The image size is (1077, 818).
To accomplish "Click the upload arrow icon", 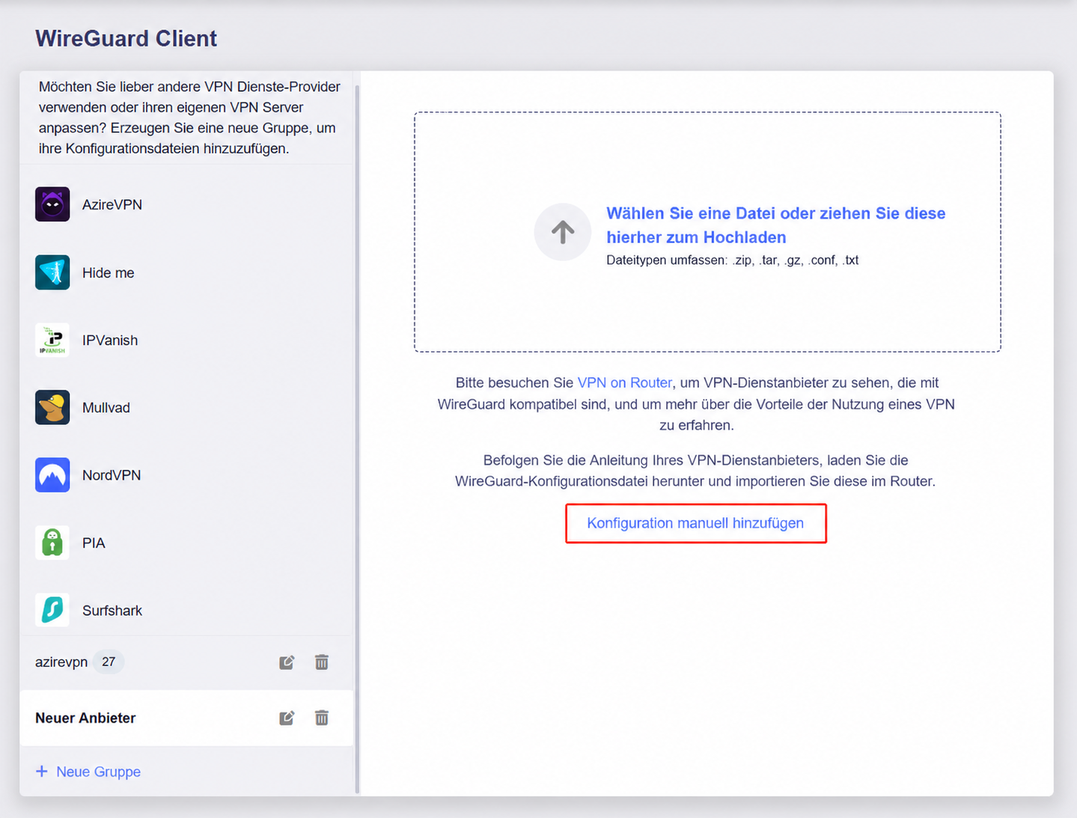I will (563, 232).
